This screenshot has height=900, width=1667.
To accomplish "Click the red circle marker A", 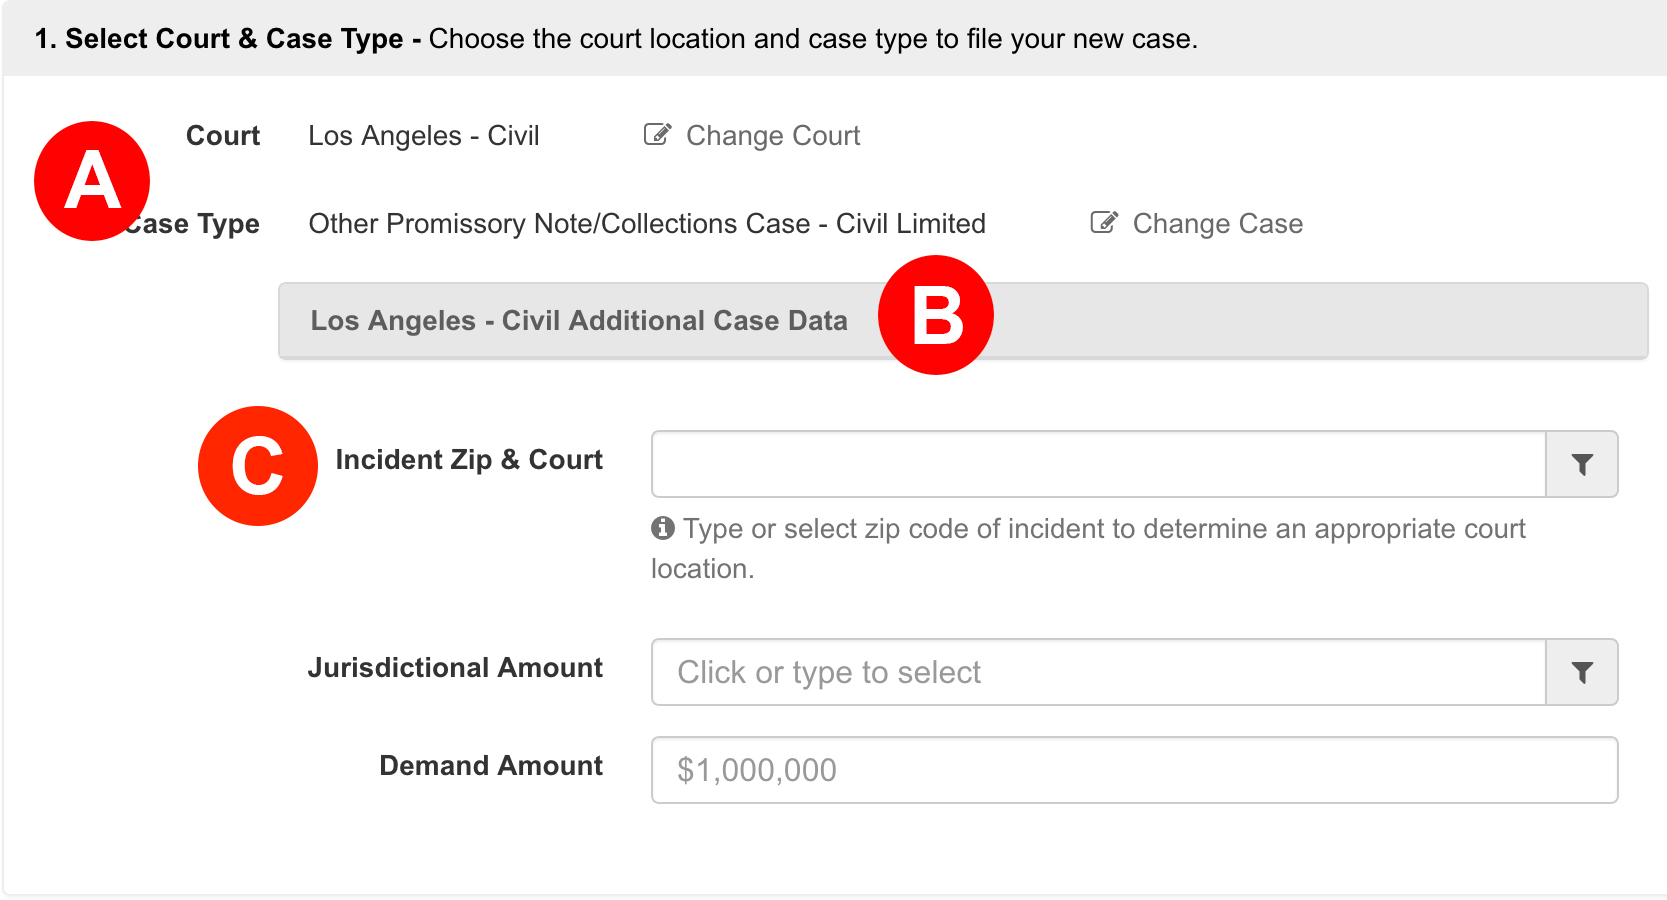I will [x=92, y=181].
